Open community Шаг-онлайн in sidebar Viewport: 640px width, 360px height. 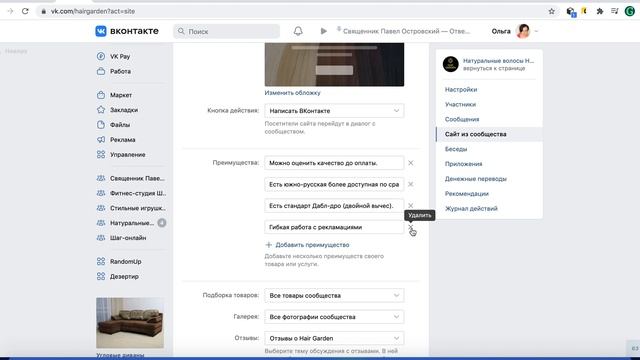pyautogui.click(x=128, y=238)
